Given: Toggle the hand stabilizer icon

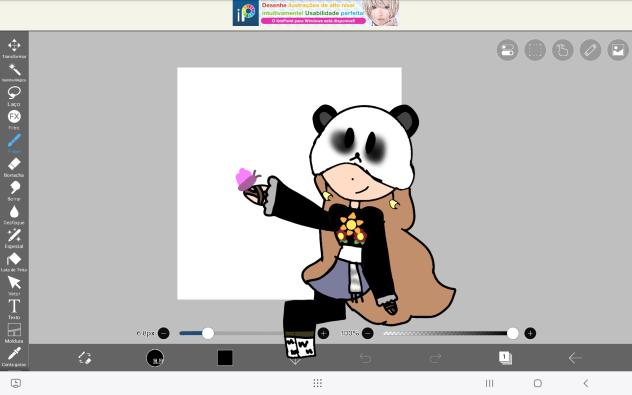Looking at the screenshot, I should click(563, 50).
